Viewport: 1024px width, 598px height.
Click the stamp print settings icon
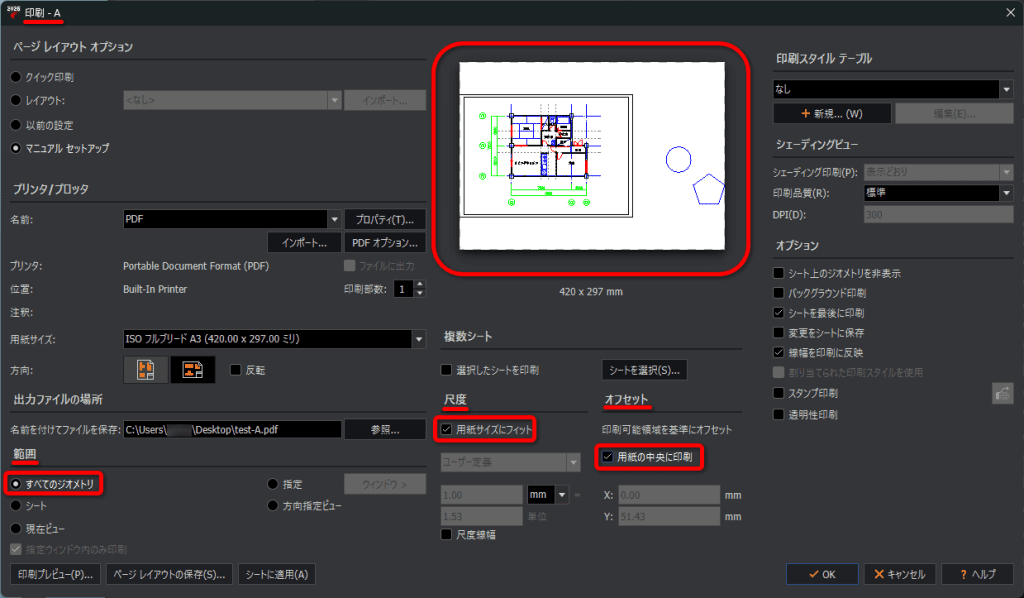(1002, 393)
